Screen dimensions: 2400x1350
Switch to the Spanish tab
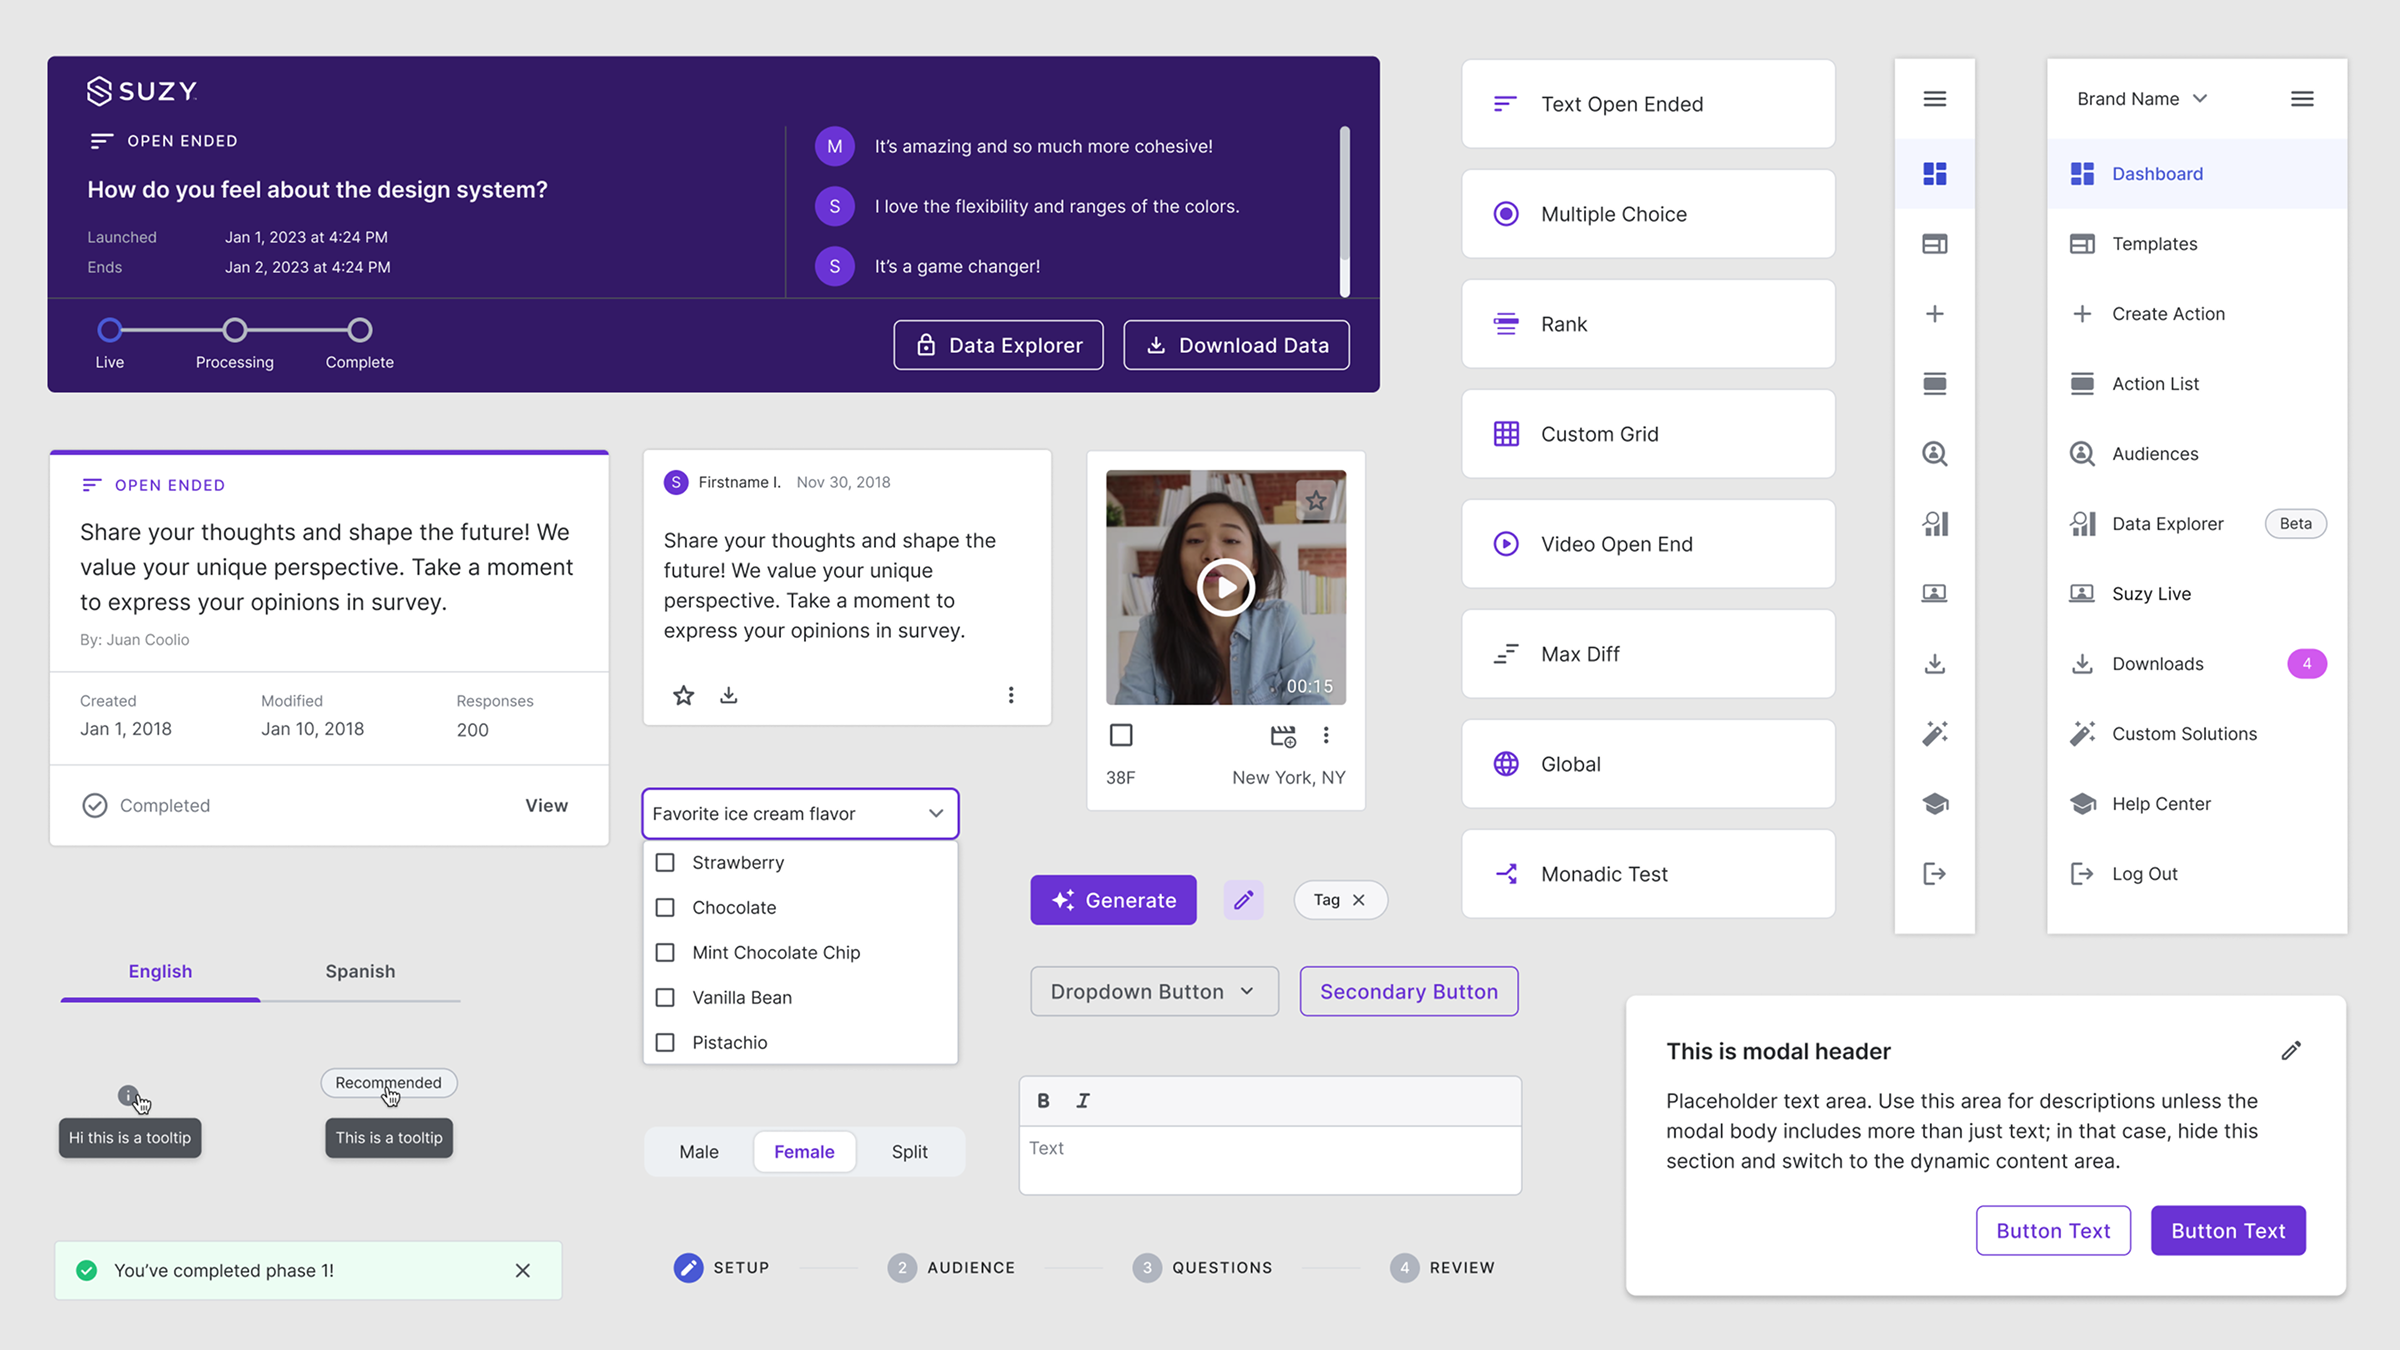click(360, 971)
